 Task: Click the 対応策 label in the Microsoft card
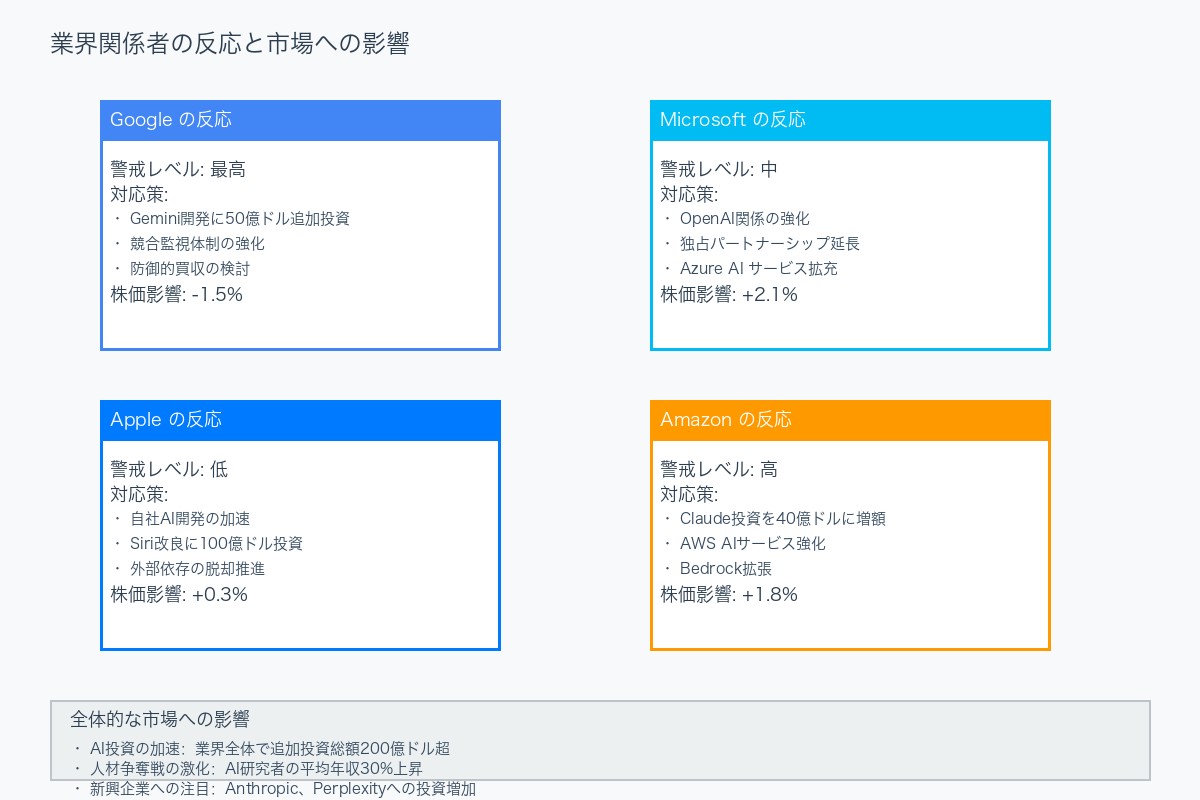[x=689, y=195]
